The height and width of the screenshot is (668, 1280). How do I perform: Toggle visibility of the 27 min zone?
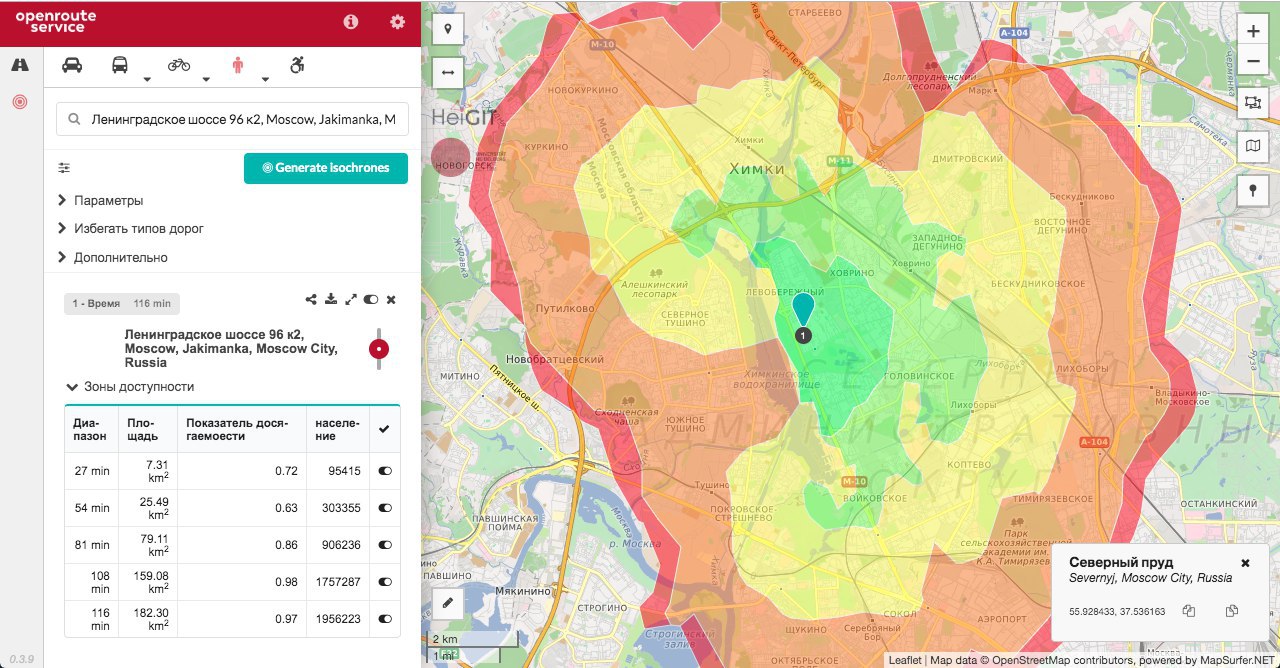385,470
